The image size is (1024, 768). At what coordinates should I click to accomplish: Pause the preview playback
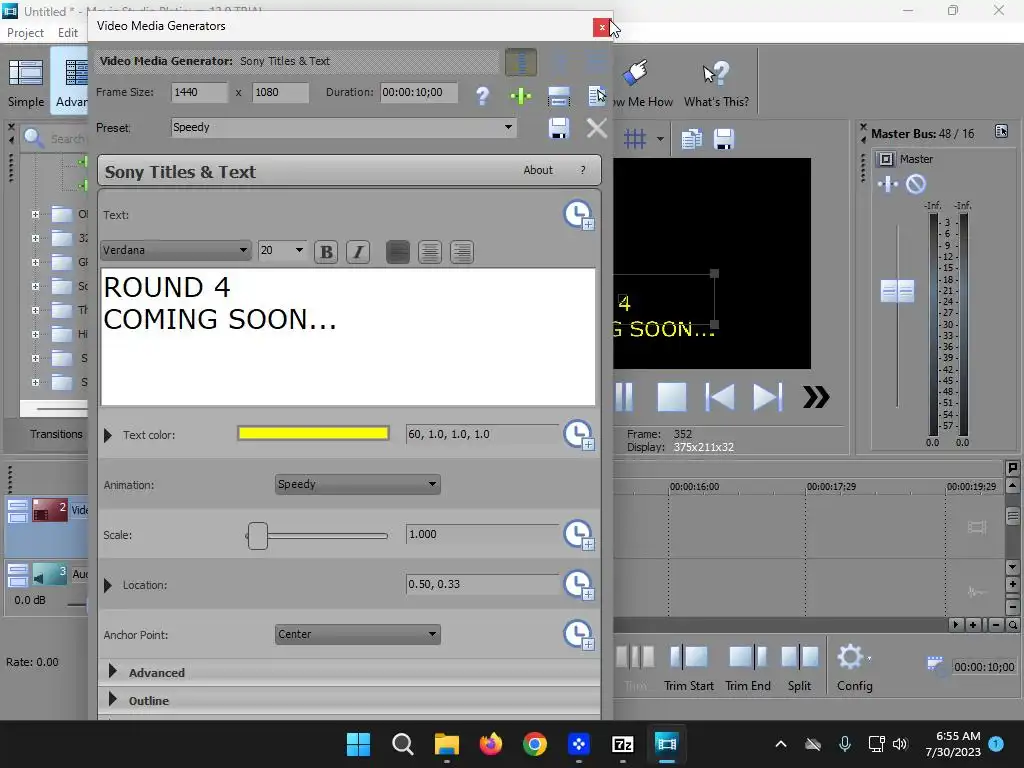click(624, 396)
